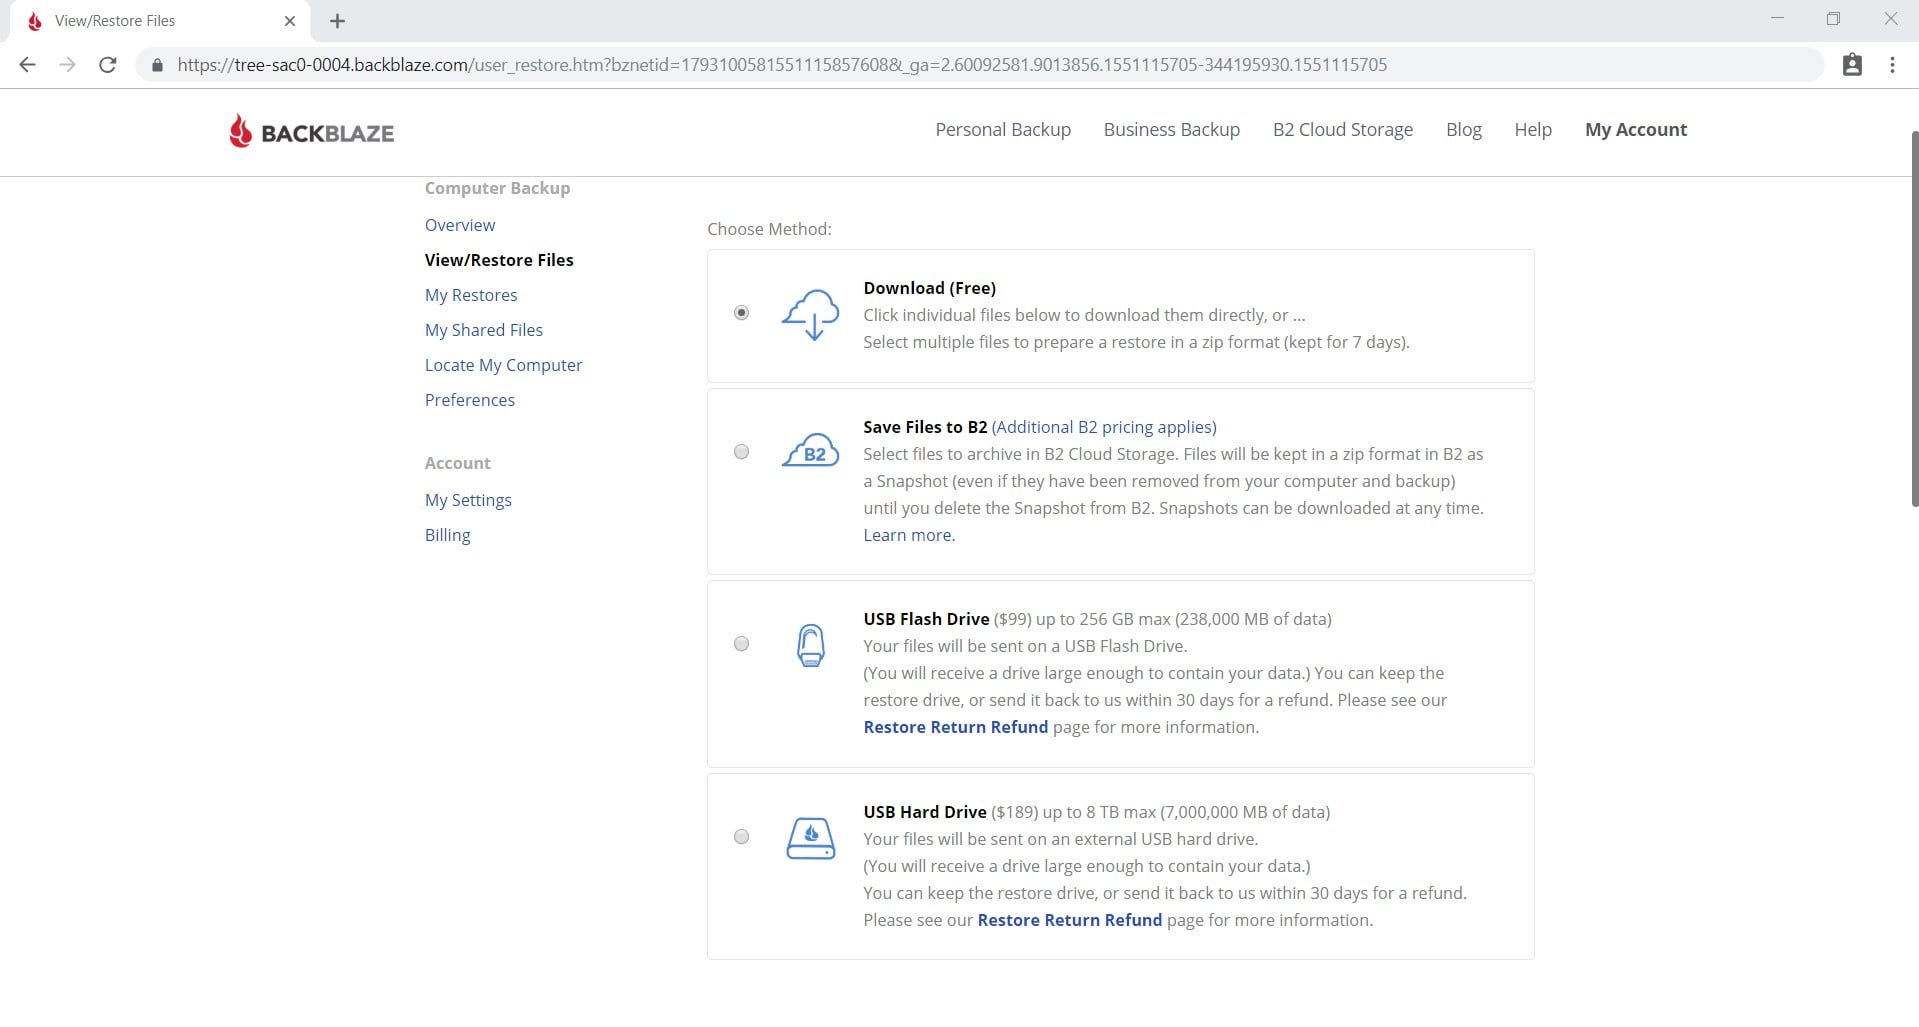
Task: Open the My Restores sidebar link
Action: 471,295
